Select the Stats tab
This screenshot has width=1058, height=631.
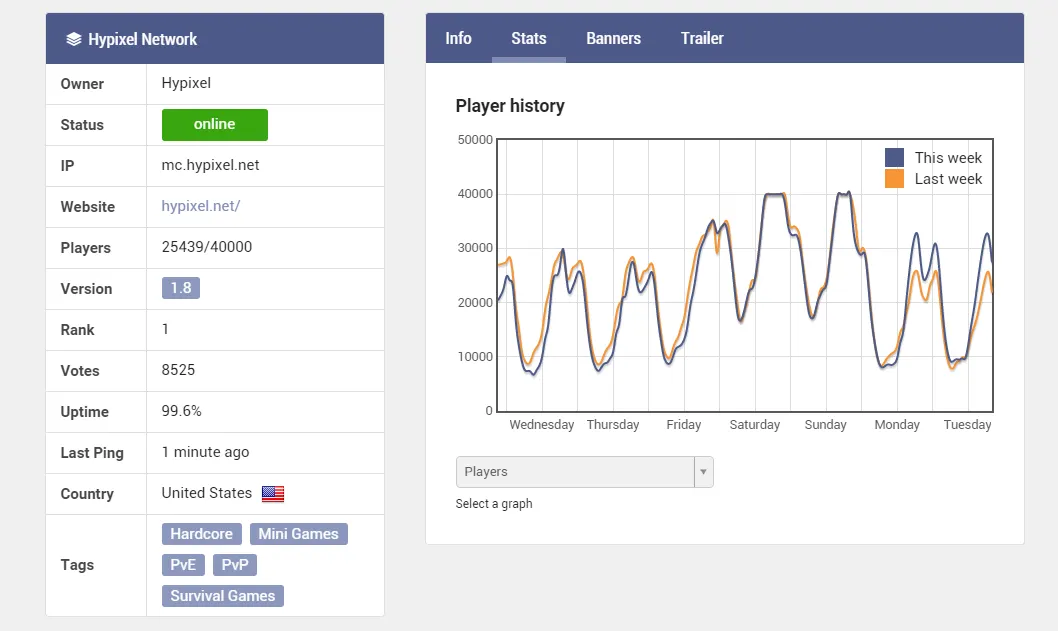528,38
